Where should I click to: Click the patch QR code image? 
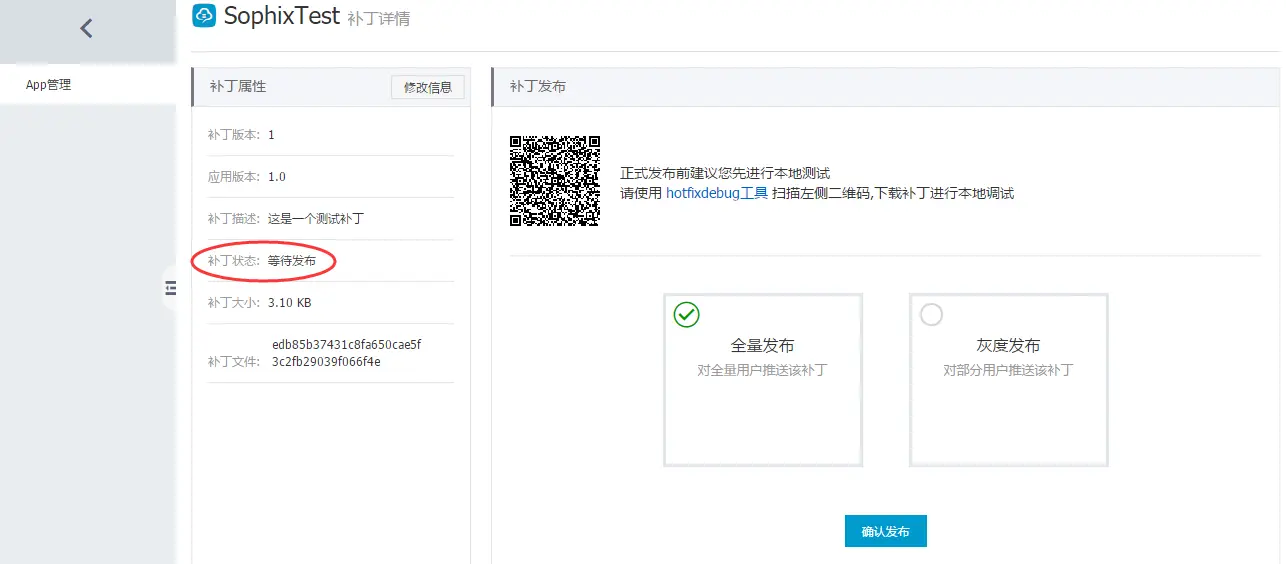(555, 181)
